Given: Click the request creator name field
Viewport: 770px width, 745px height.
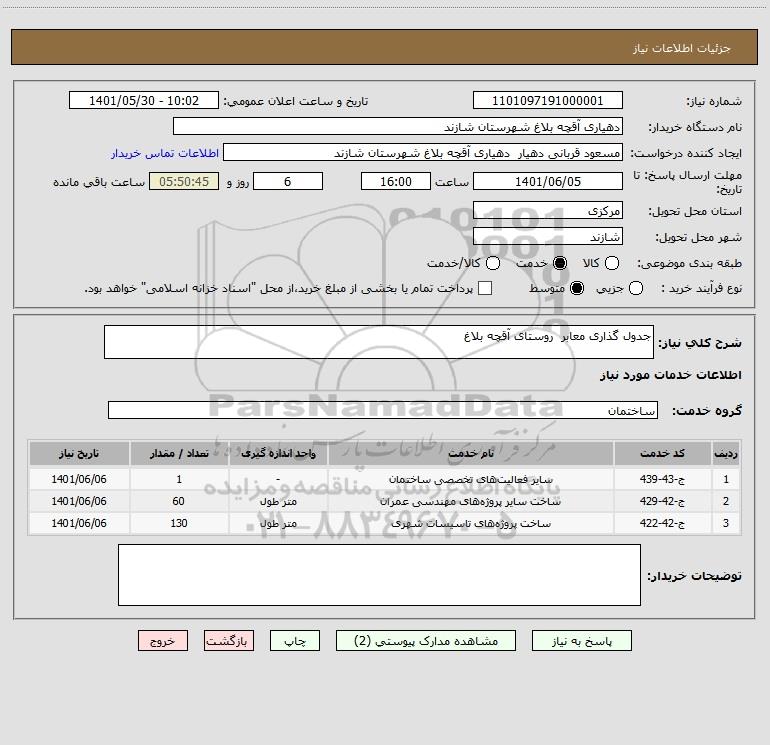Looking at the screenshot, I should tap(423, 153).
